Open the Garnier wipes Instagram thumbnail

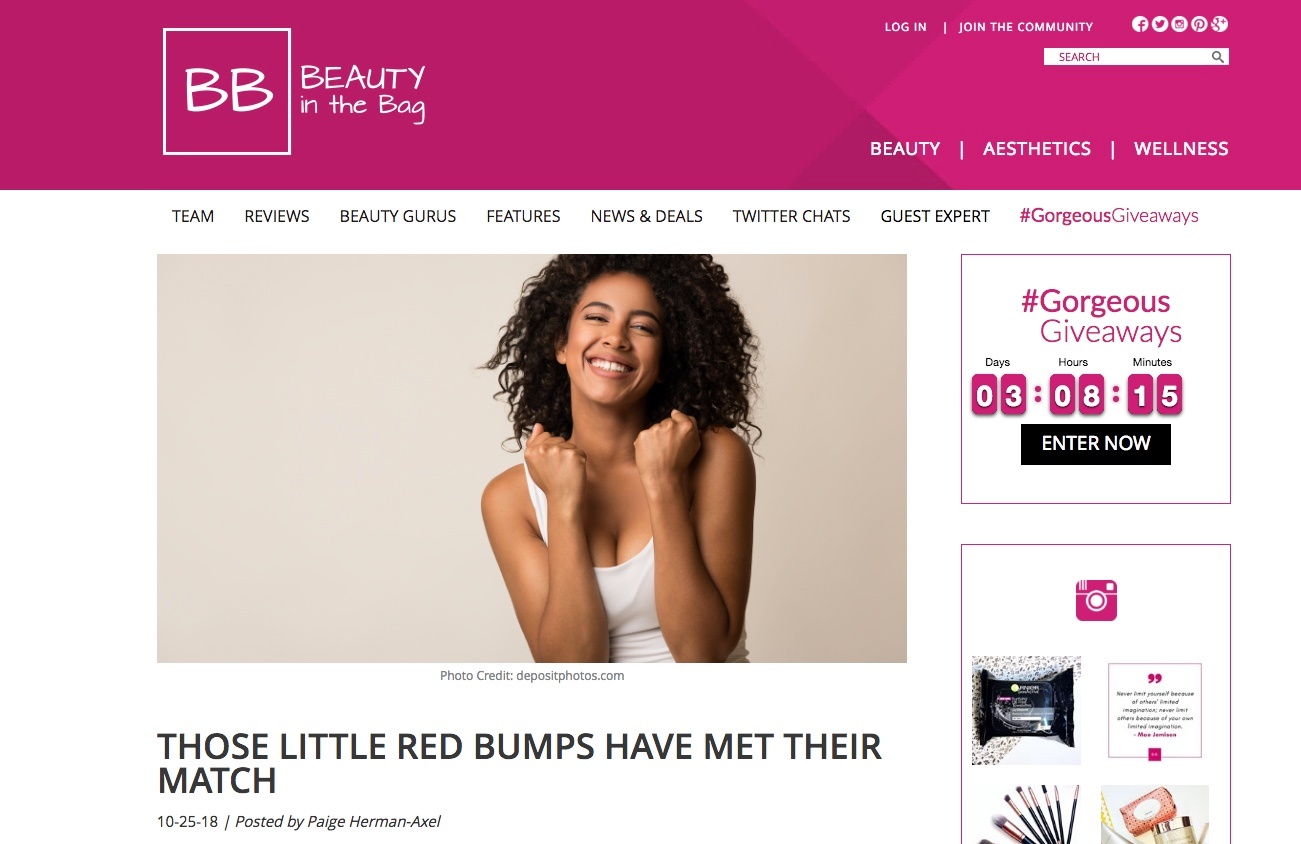pyautogui.click(x=1026, y=710)
